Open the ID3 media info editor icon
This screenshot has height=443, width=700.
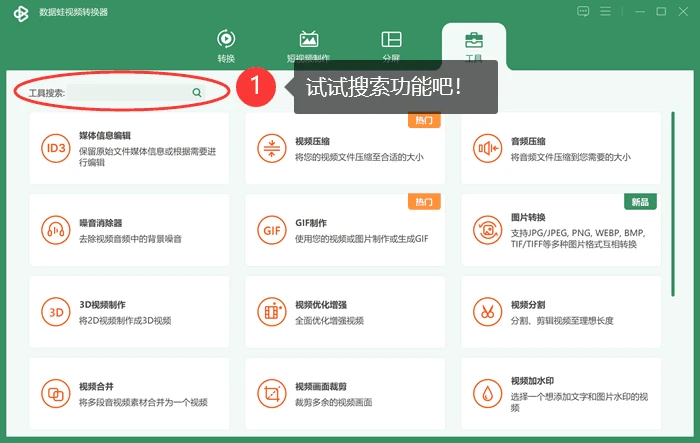[x=56, y=148]
